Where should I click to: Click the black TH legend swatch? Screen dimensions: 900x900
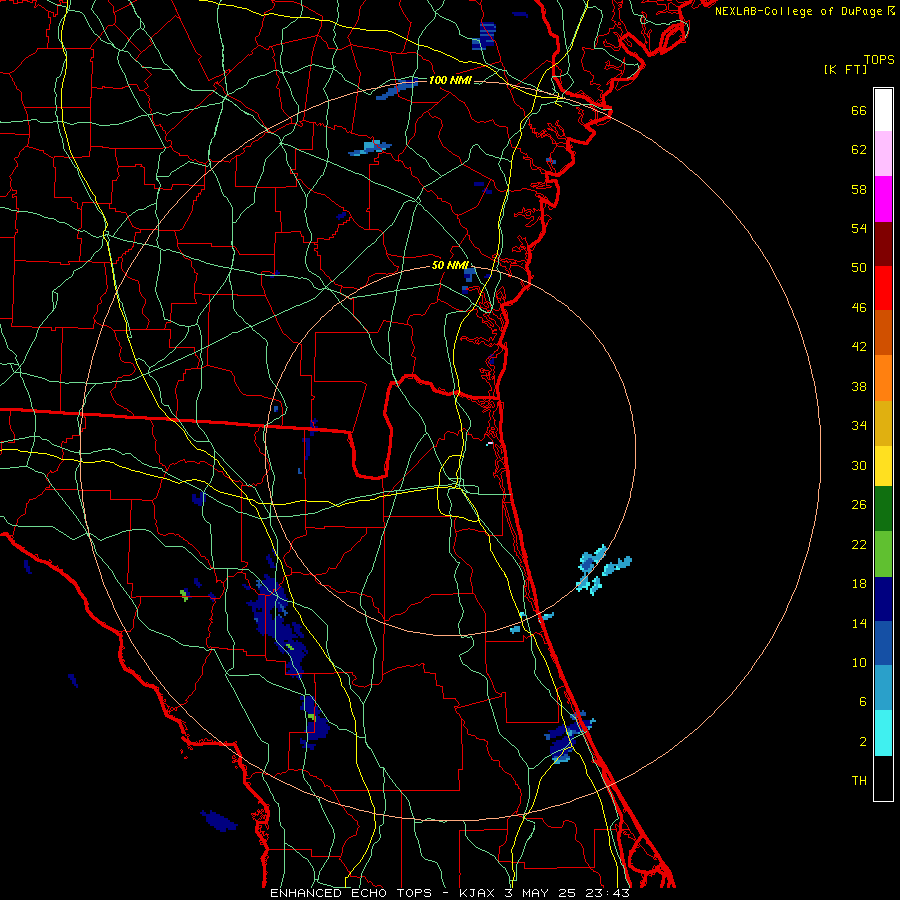click(883, 778)
